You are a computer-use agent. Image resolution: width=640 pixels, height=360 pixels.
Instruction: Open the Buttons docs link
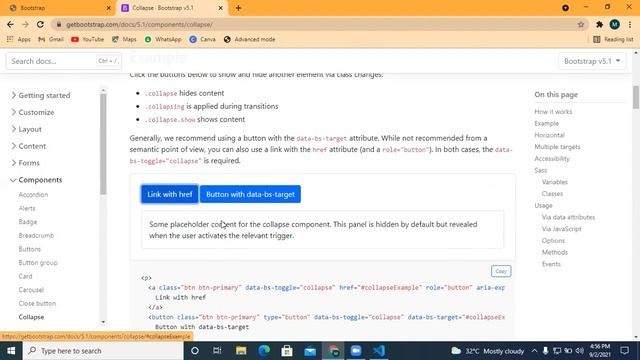pyautogui.click(x=30, y=249)
